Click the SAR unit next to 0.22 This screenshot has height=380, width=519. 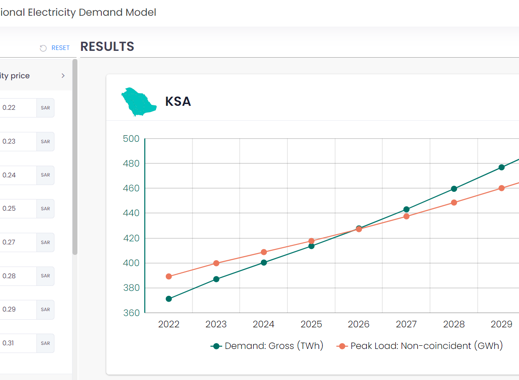tap(45, 108)
